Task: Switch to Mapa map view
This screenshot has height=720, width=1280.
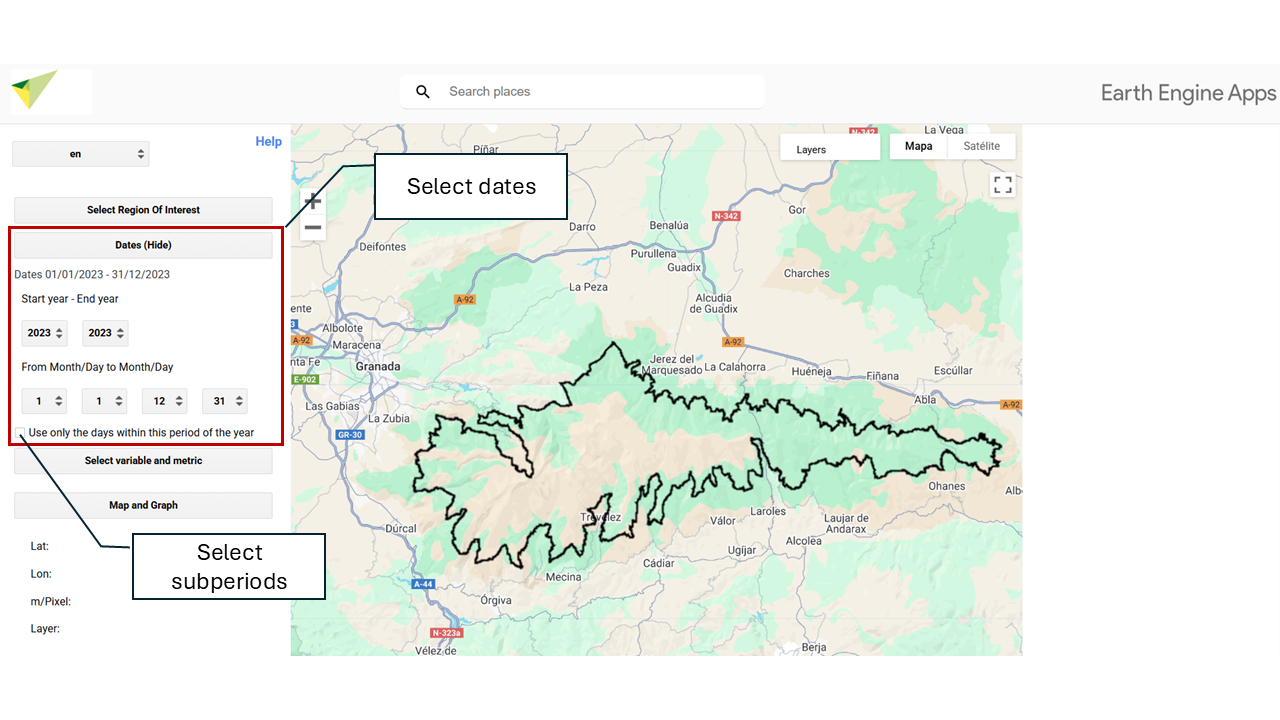Action: [x=918, y=146]
